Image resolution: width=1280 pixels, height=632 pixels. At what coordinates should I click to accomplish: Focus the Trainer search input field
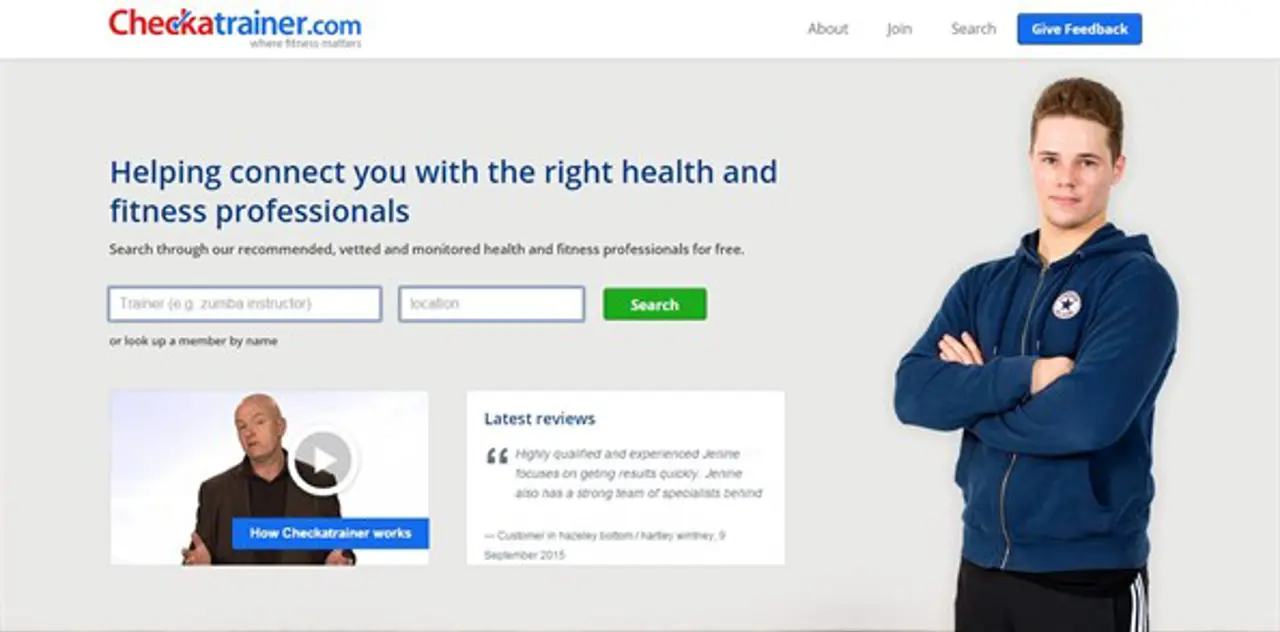point(245,304)
